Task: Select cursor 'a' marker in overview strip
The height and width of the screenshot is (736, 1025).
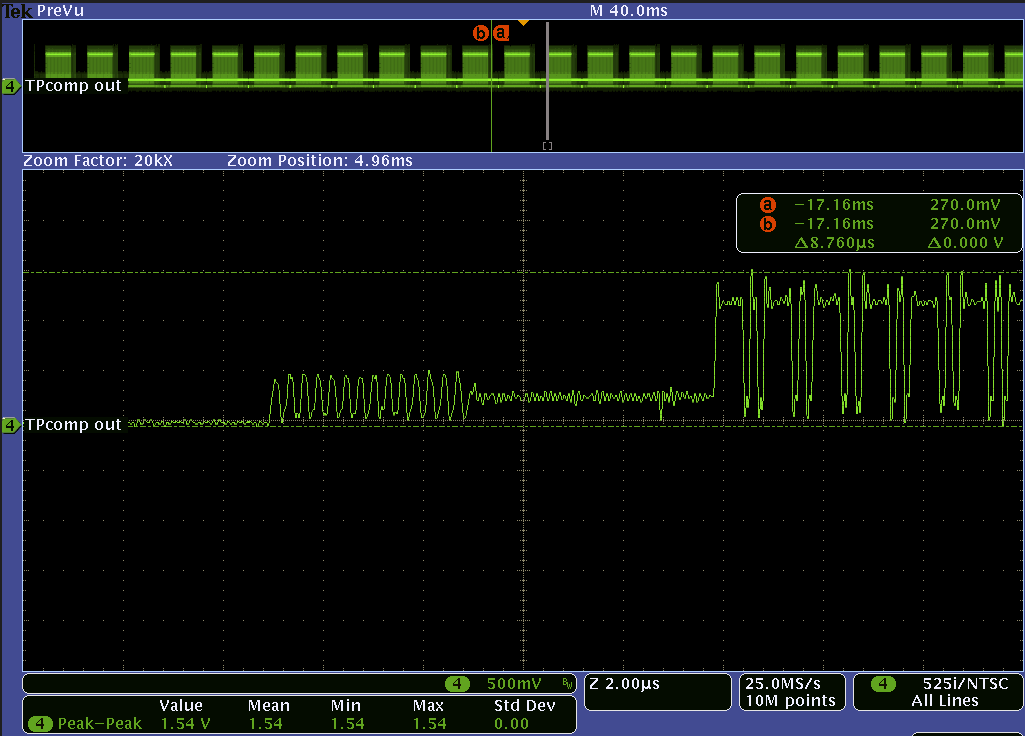Action: pyautogui.click(x=501, y=33)
